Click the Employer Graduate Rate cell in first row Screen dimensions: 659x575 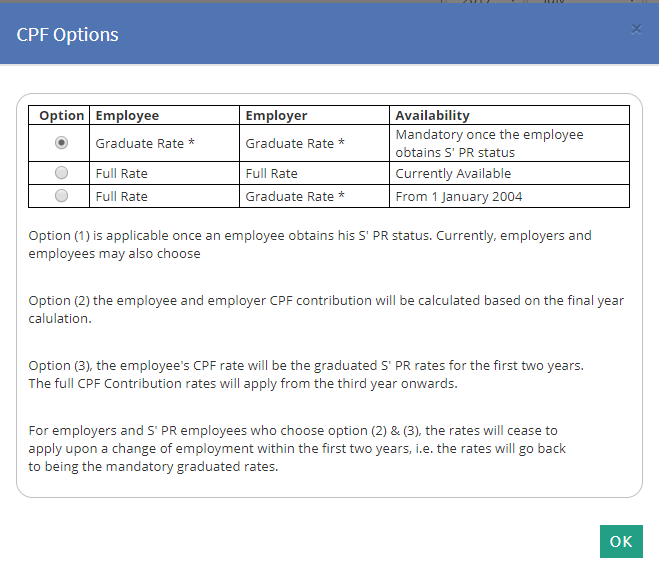point(295,143)
